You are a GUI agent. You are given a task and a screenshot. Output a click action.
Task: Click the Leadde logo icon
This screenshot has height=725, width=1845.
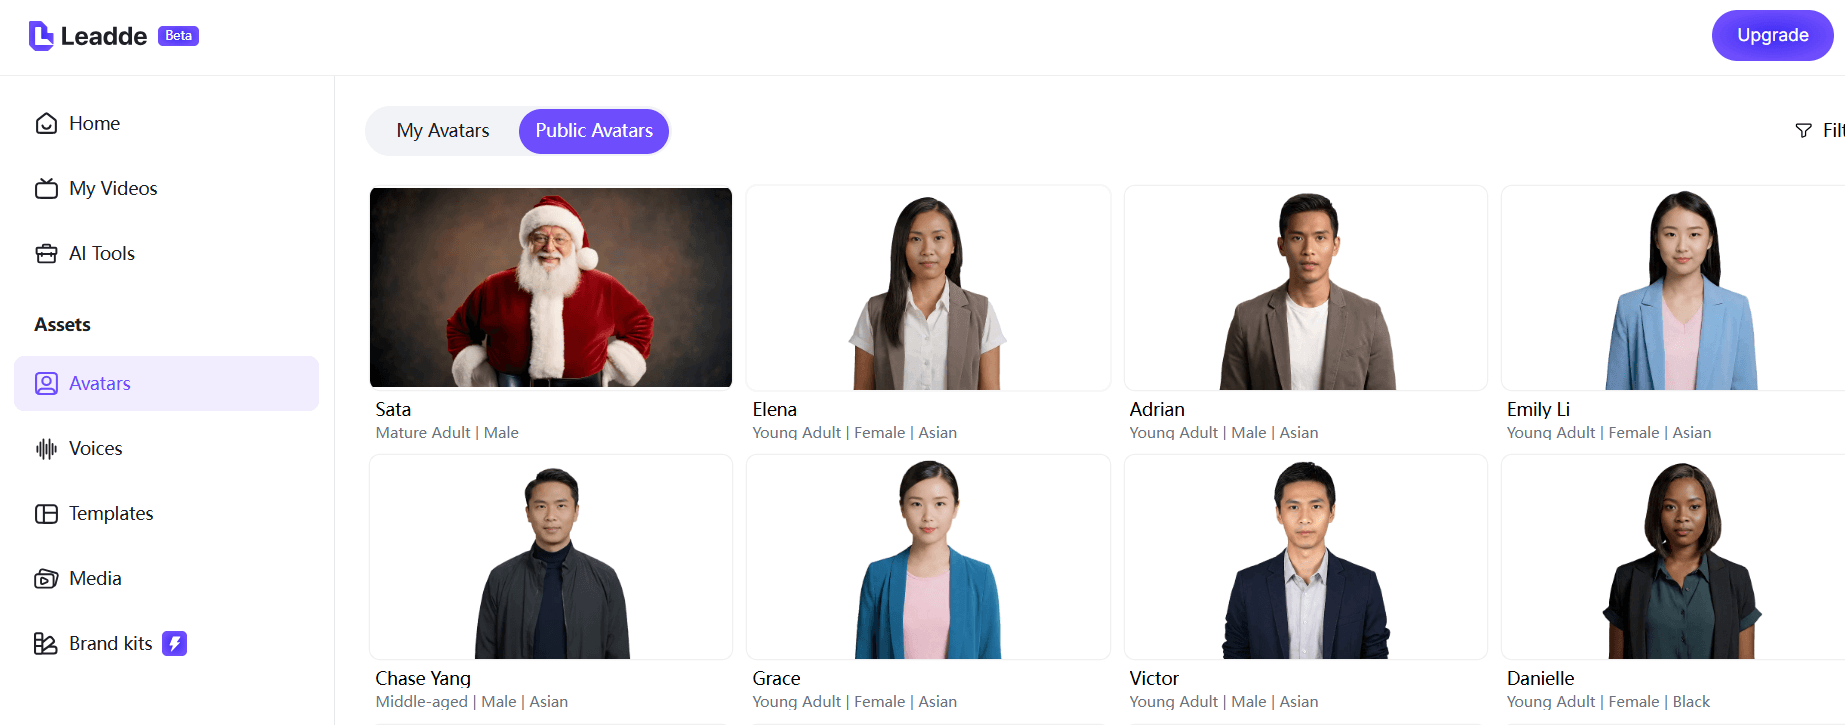coord(41,36)
